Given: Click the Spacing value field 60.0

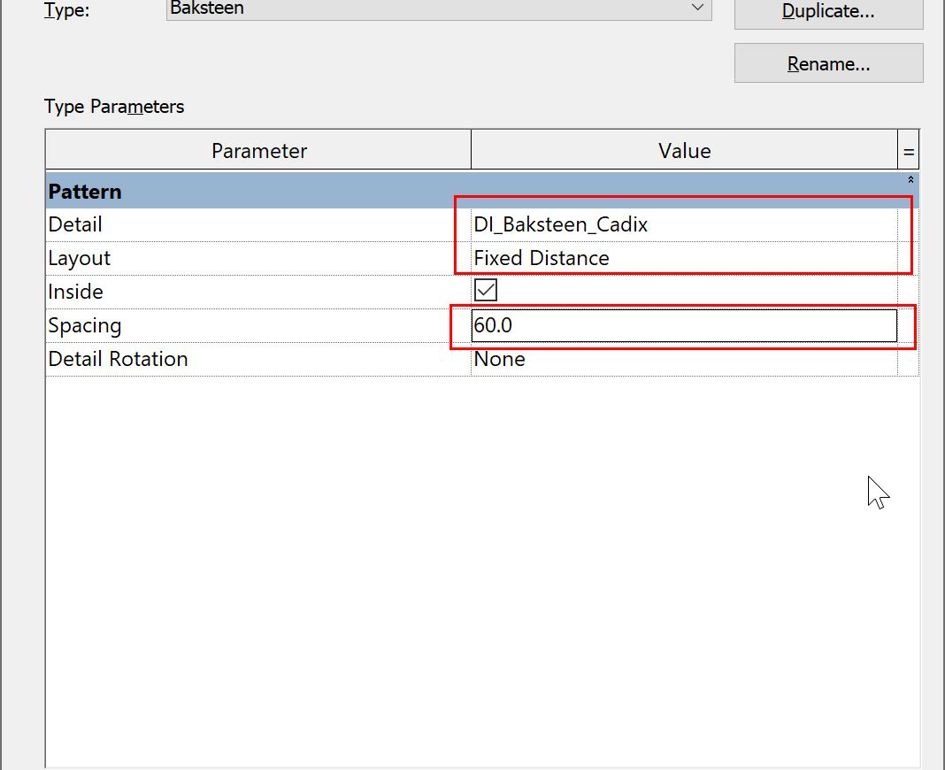Looking at the screenshot, I should (684, 325).
